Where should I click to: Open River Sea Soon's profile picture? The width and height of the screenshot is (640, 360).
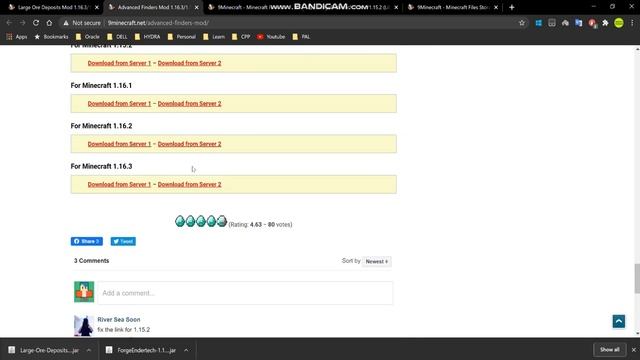84,326
